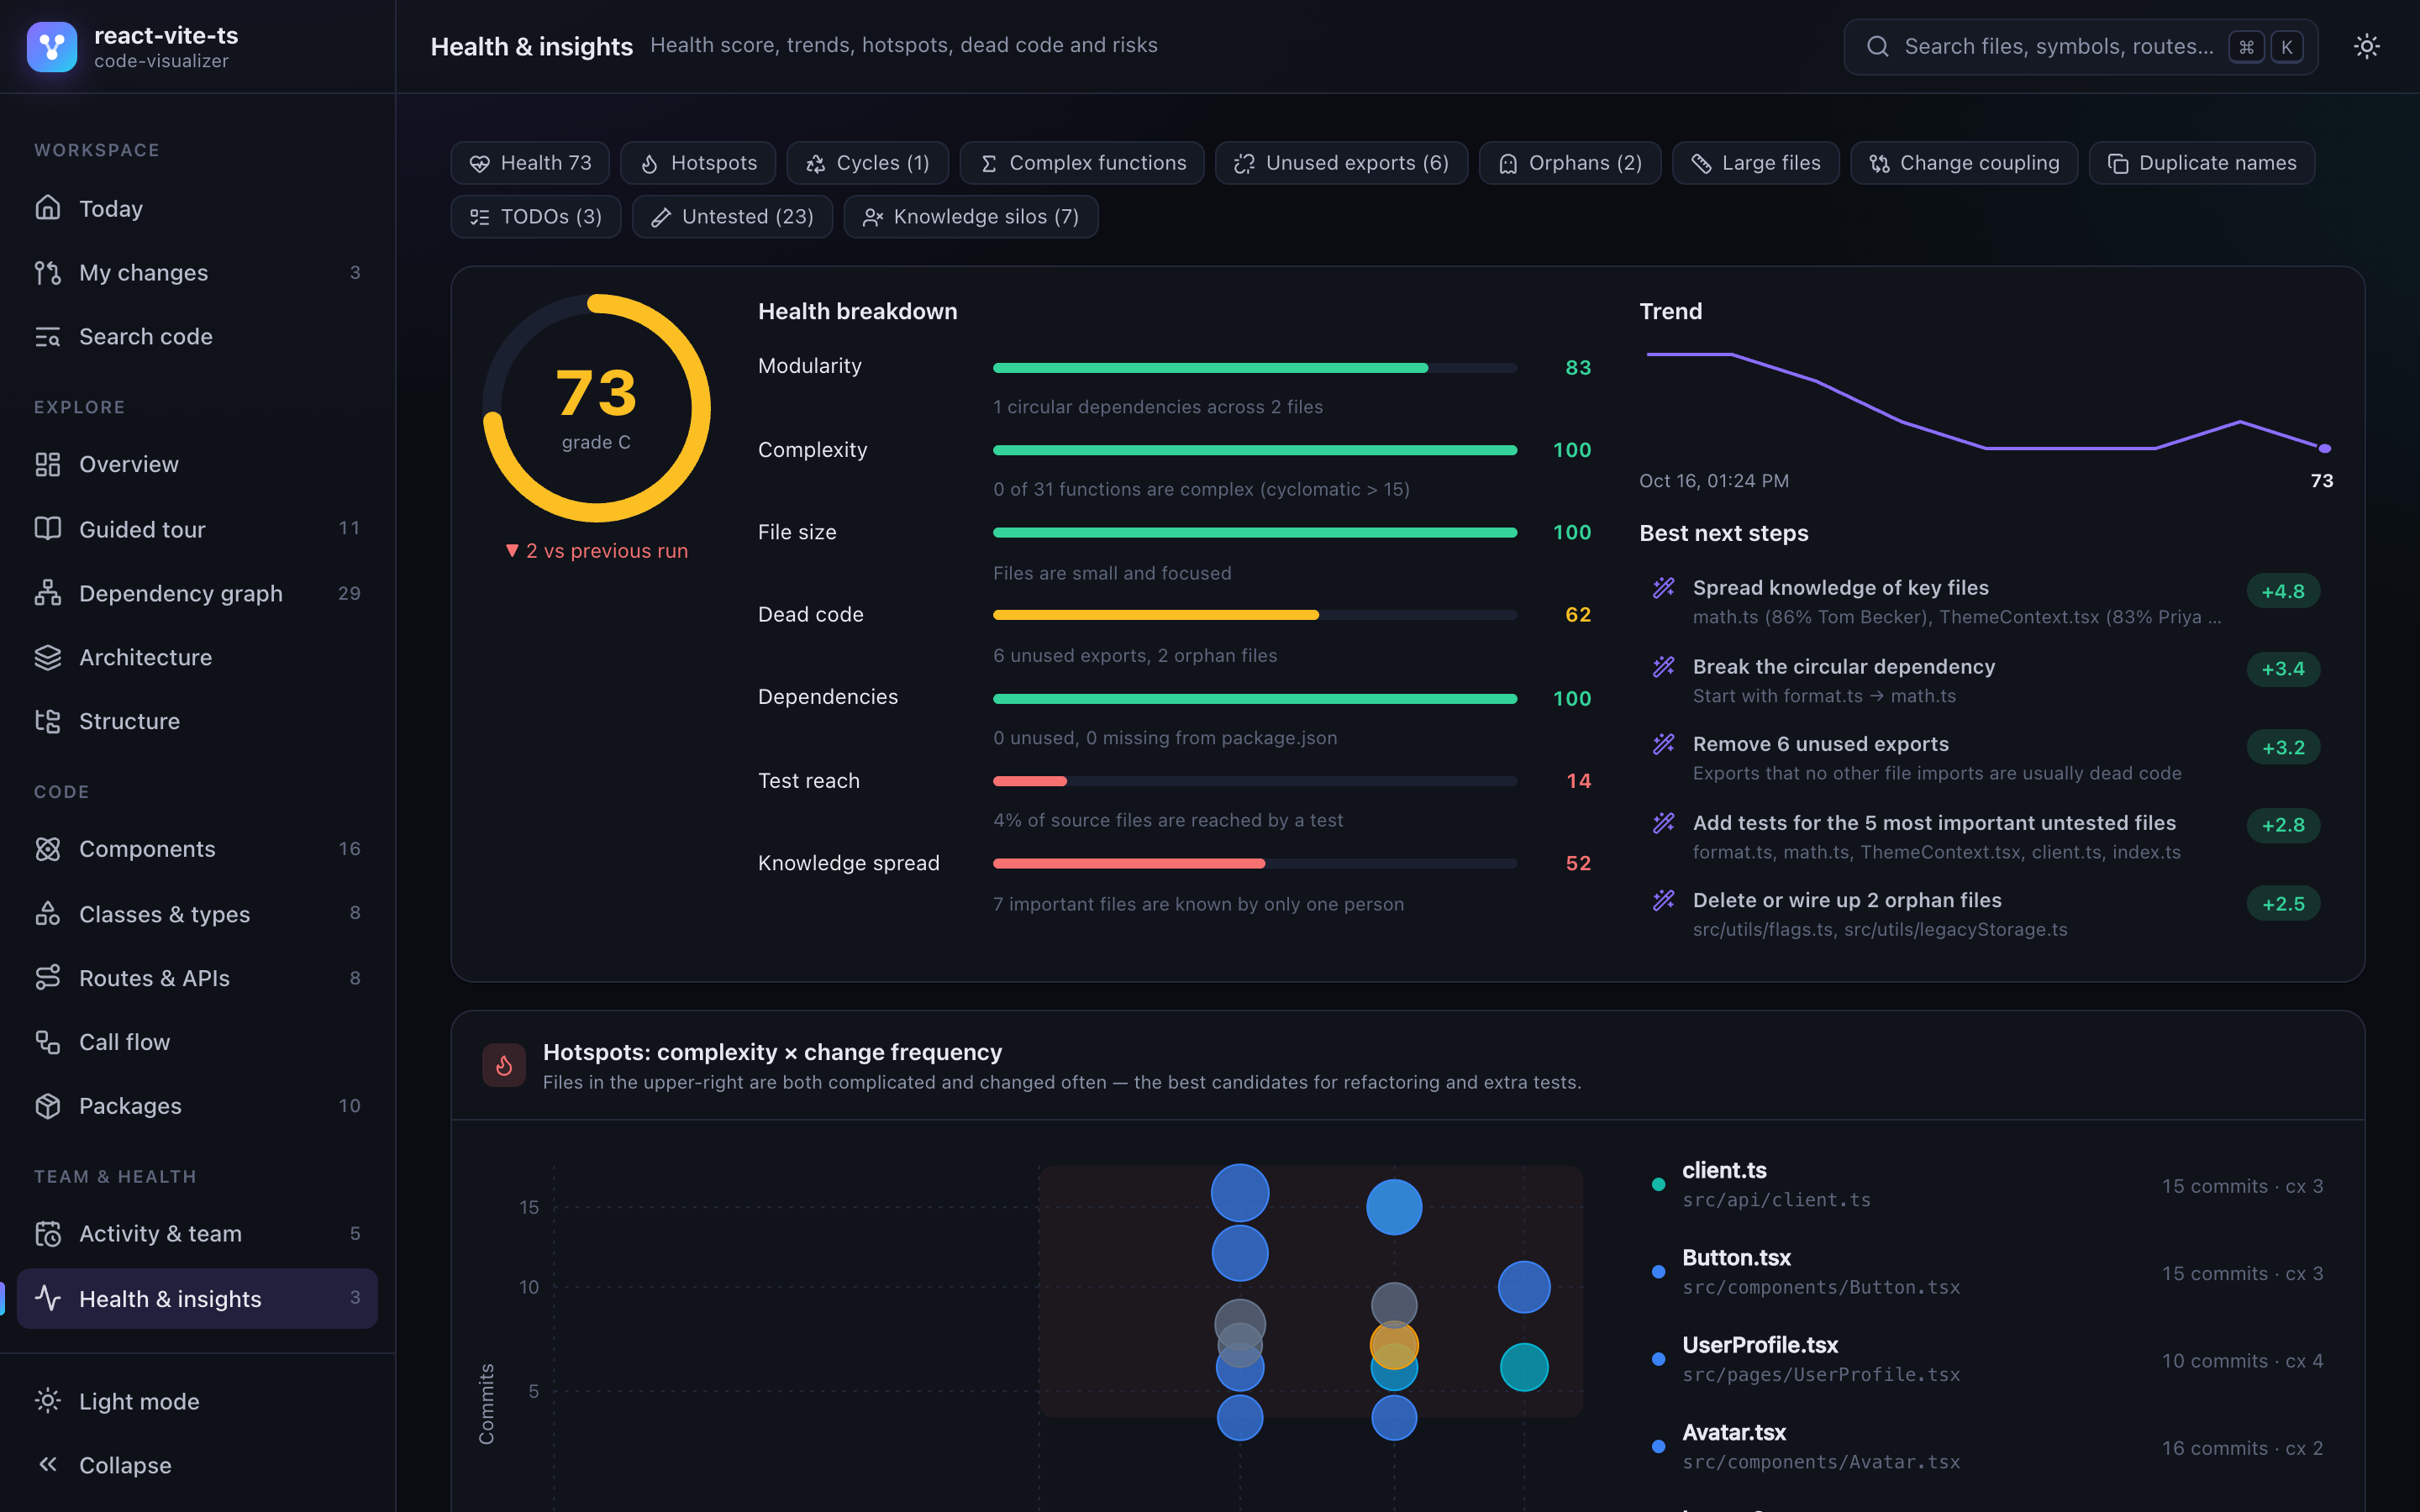Click Delete or wire up 2 orphan files
Image resolution: width=2420 pixels, height=1512 pixels.
point(1985,914)
